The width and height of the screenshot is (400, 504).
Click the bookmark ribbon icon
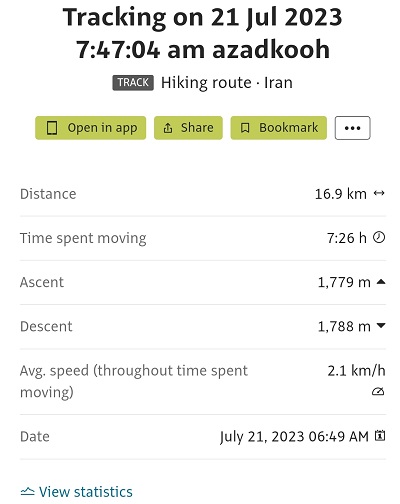(x=245, y=128)
